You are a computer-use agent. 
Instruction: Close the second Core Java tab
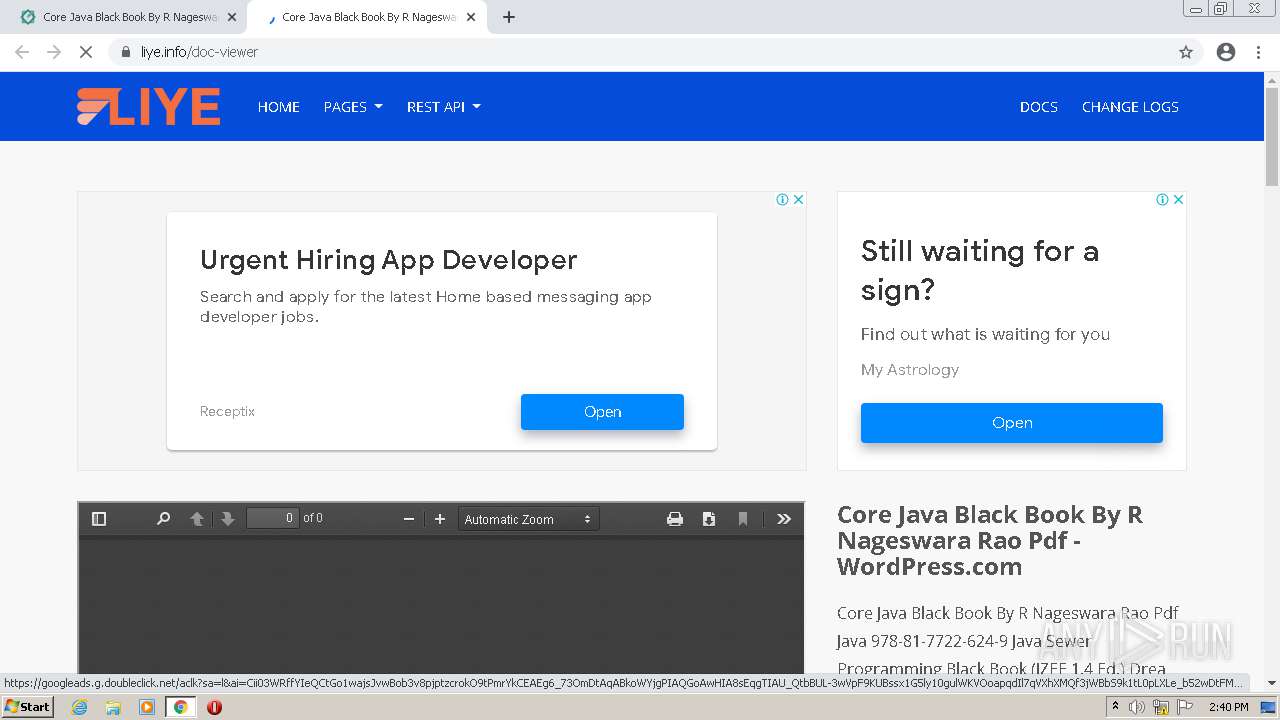coord(471,17)
